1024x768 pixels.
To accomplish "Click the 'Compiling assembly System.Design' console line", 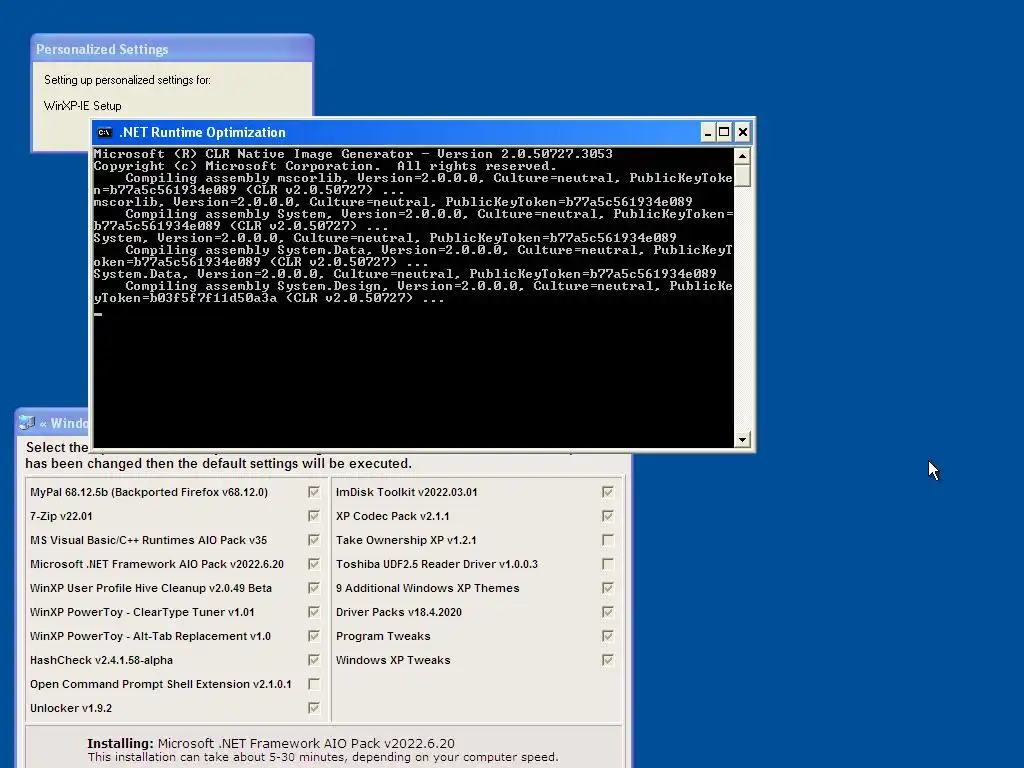I will tap(413, 292).
